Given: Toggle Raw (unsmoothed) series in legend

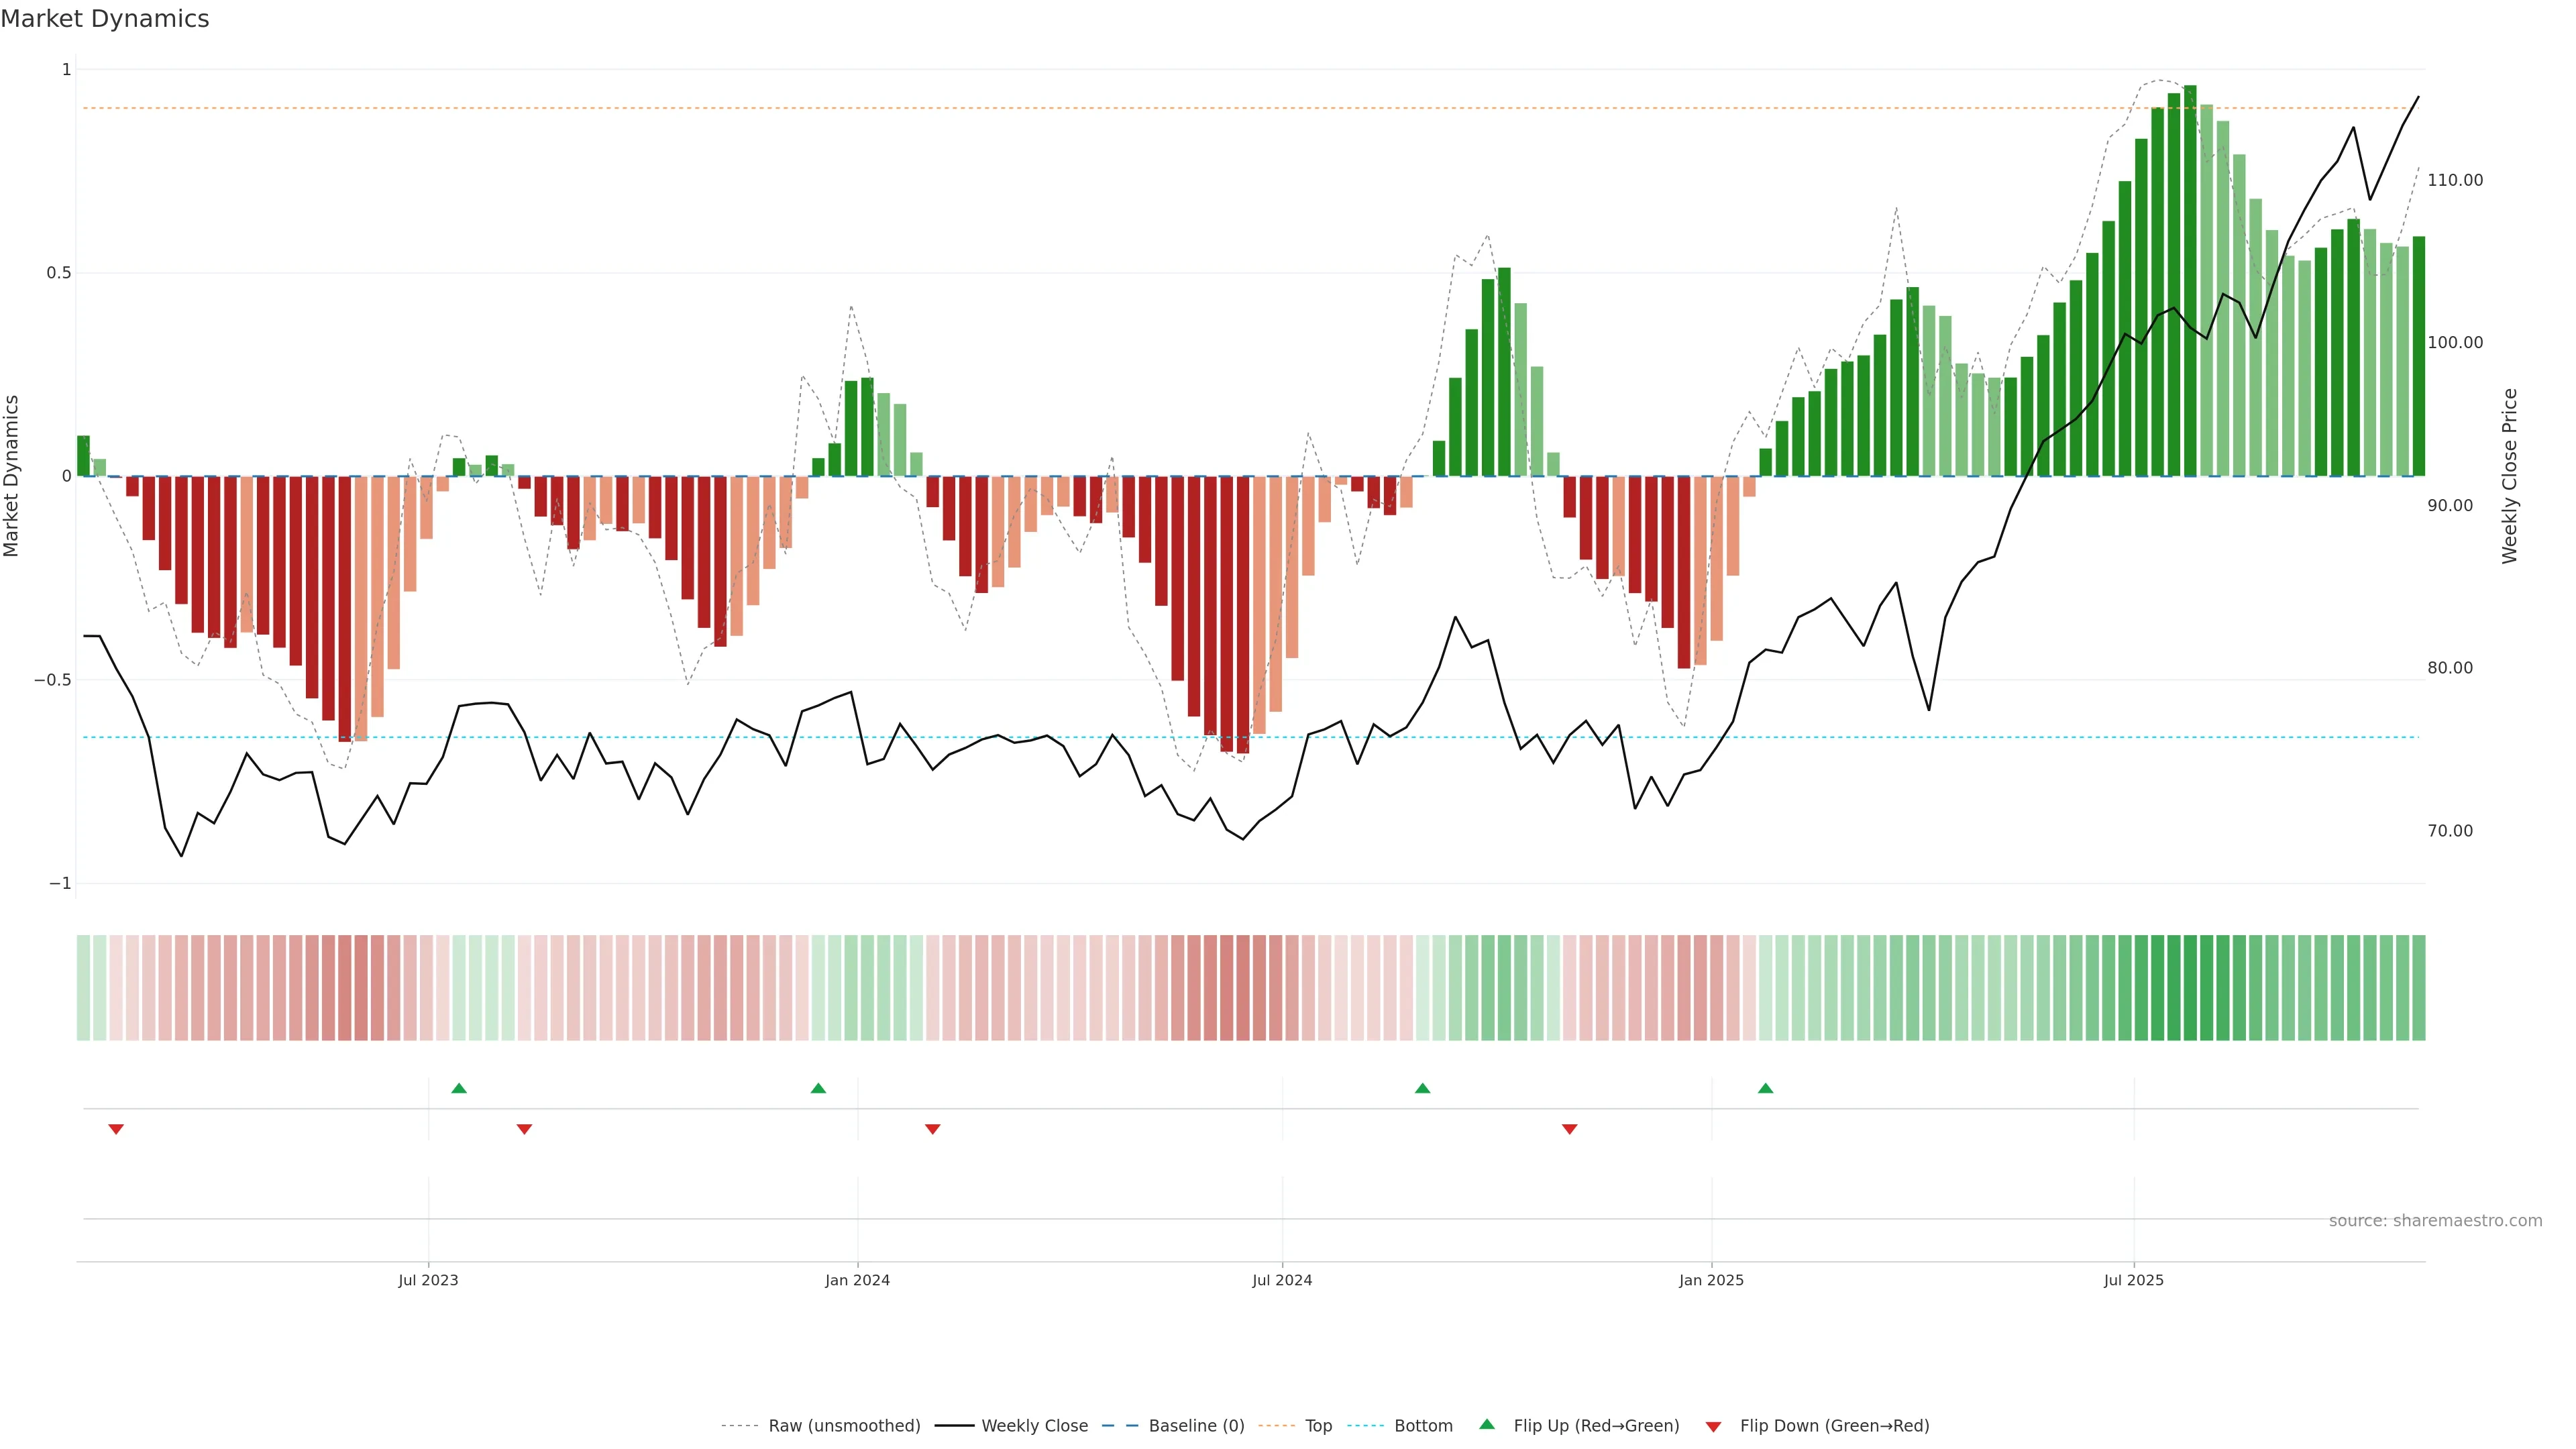Looking at the screenshot, I should (x=843, y=1426).
